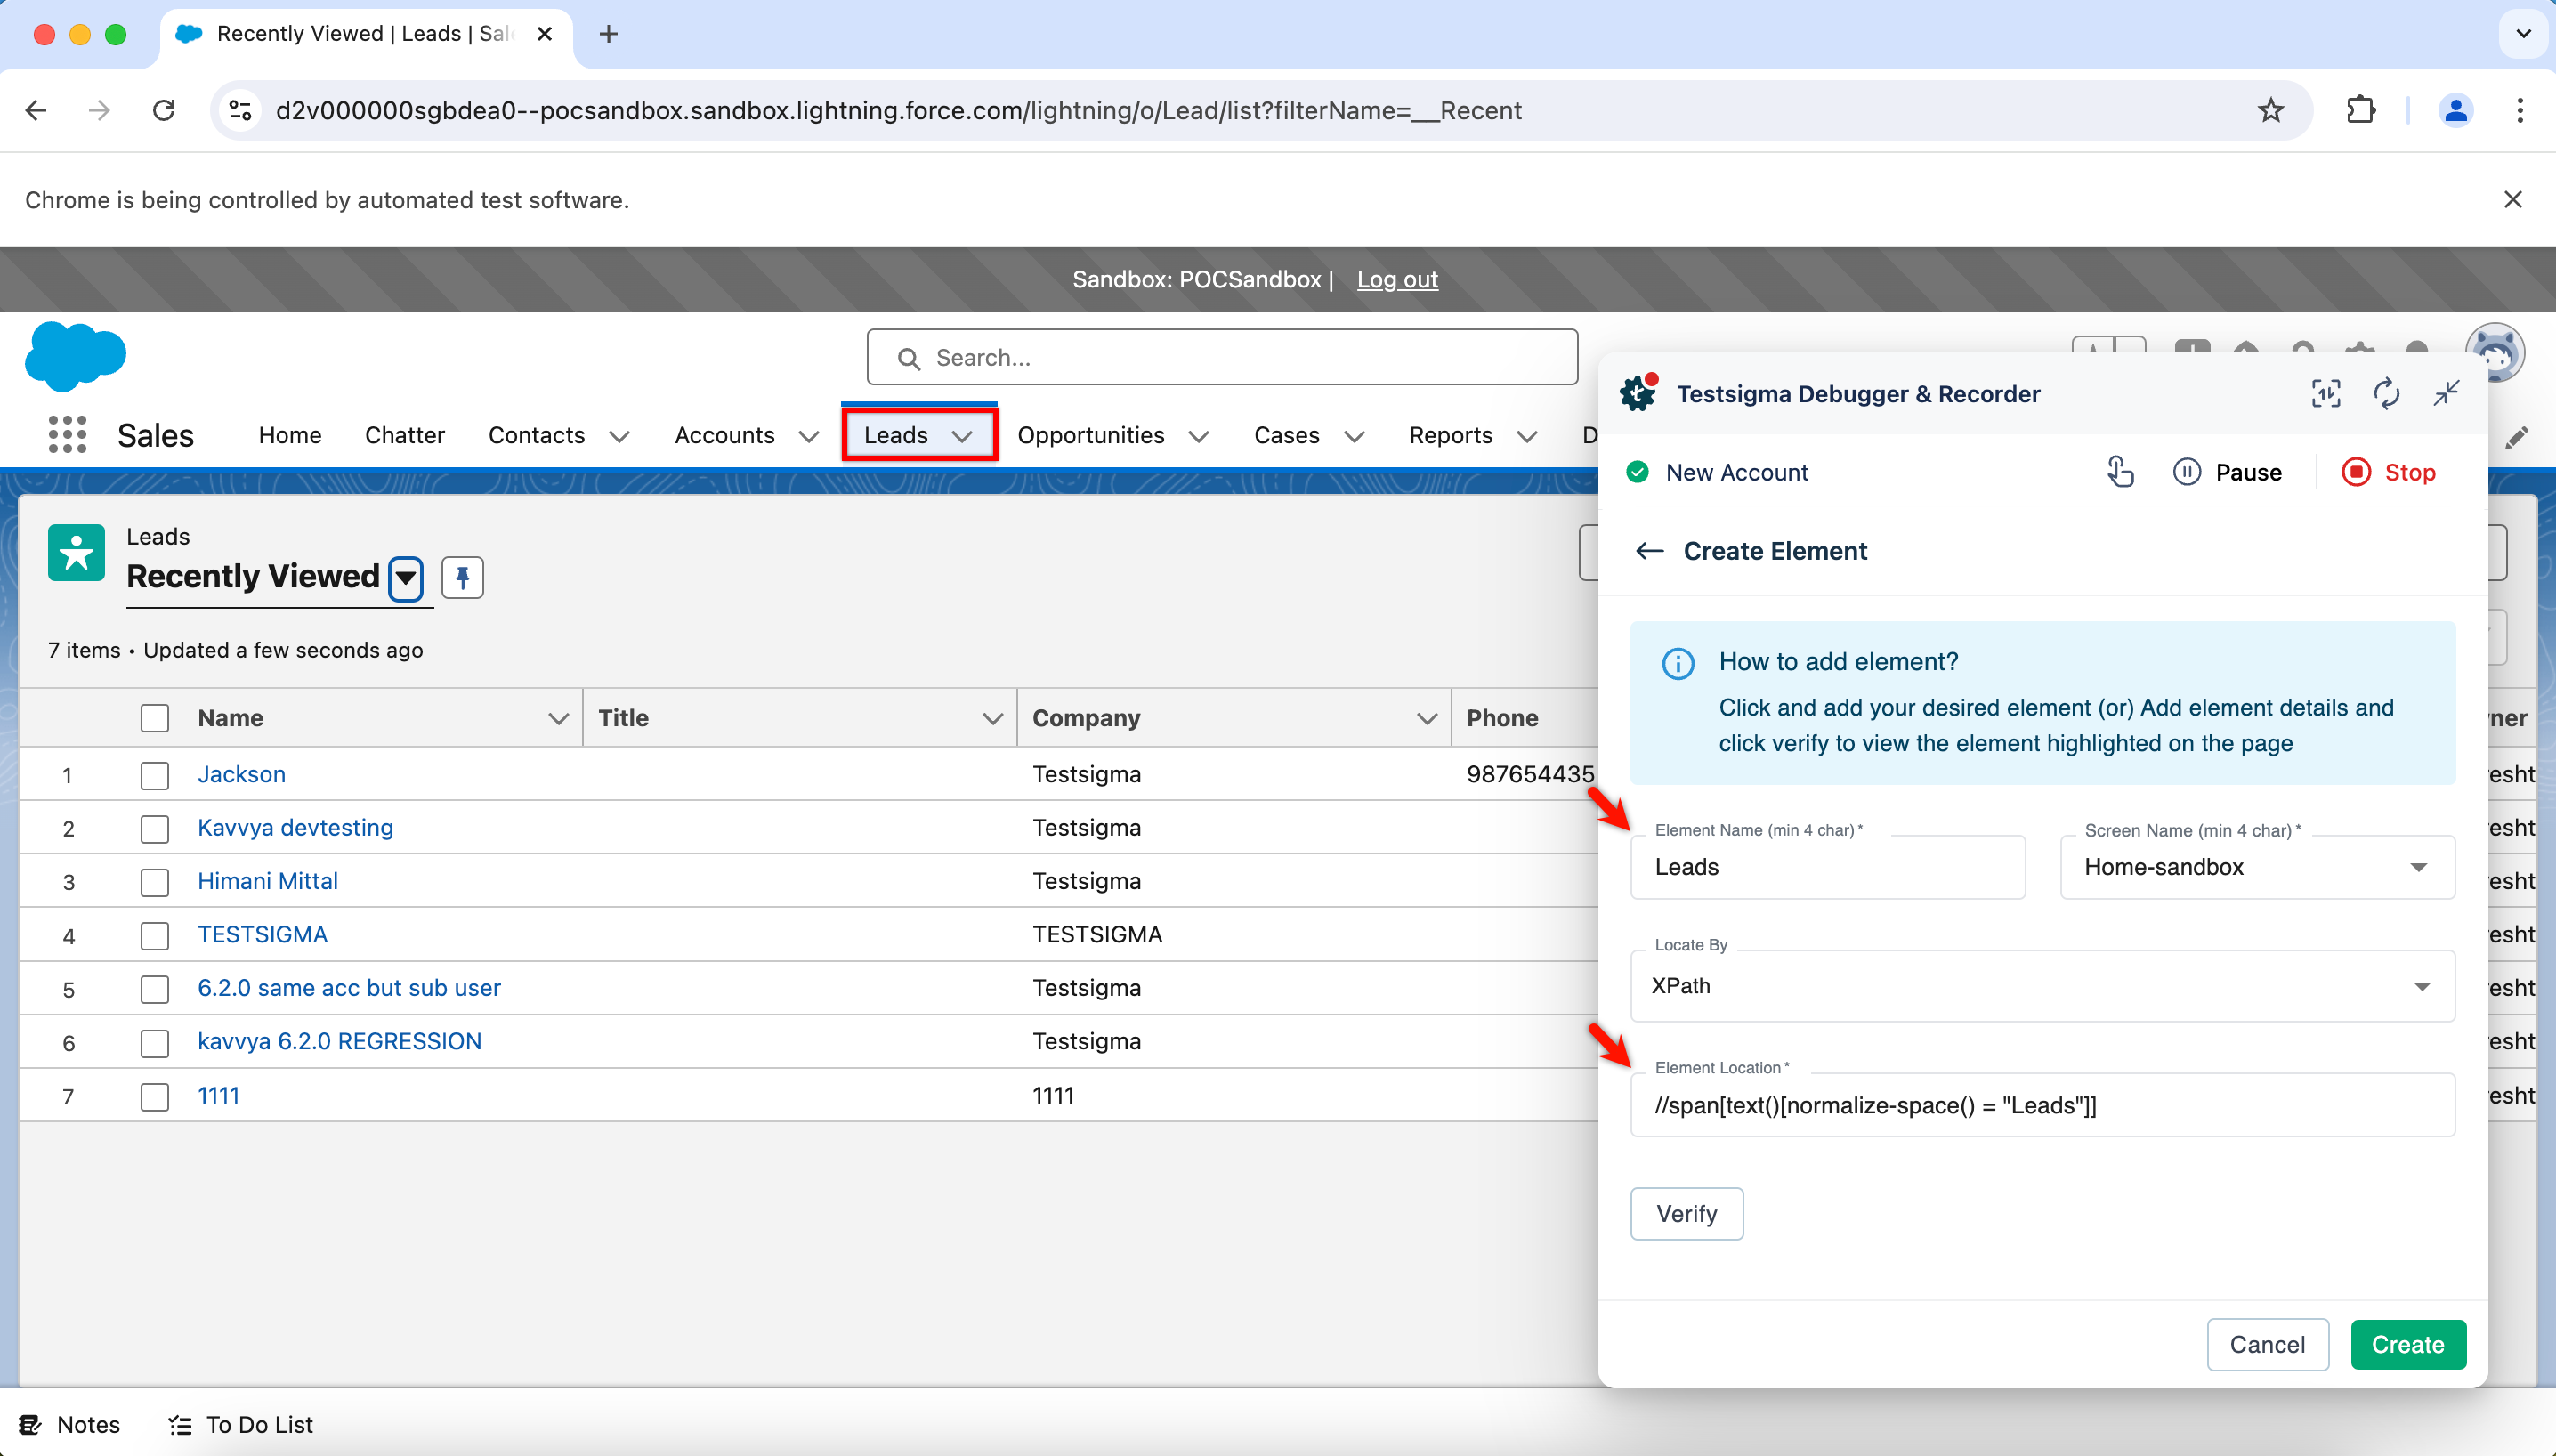Go back from Create Element panel

(1649, 551)
